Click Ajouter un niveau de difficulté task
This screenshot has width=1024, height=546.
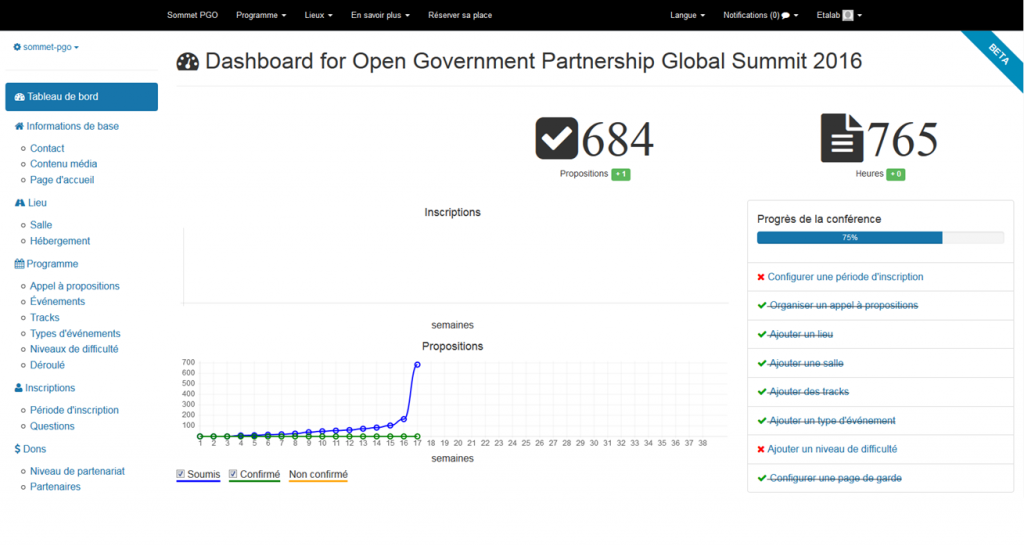click(832, 449)
